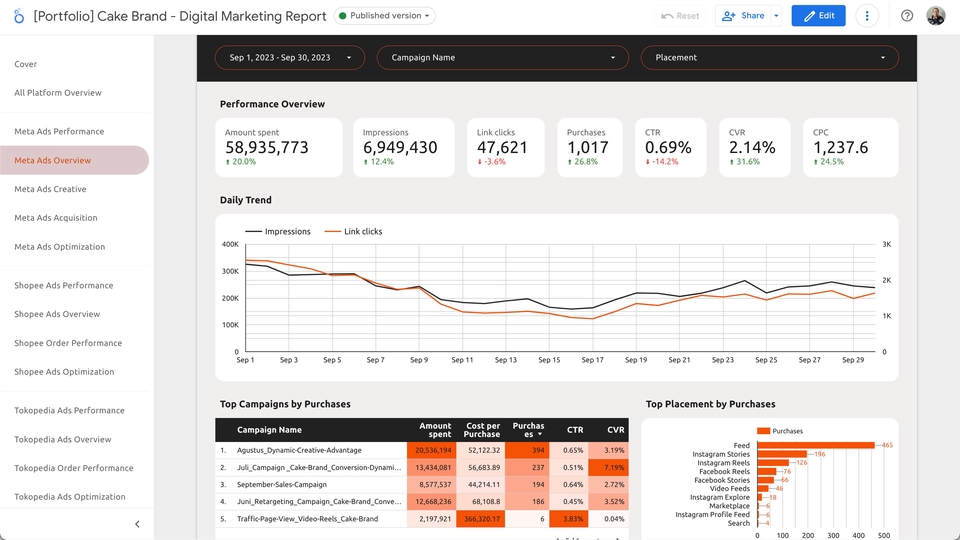Select the All Platform Overview page
The width and height of the screenshot is (960, 540).
click(x=58, y=93)
